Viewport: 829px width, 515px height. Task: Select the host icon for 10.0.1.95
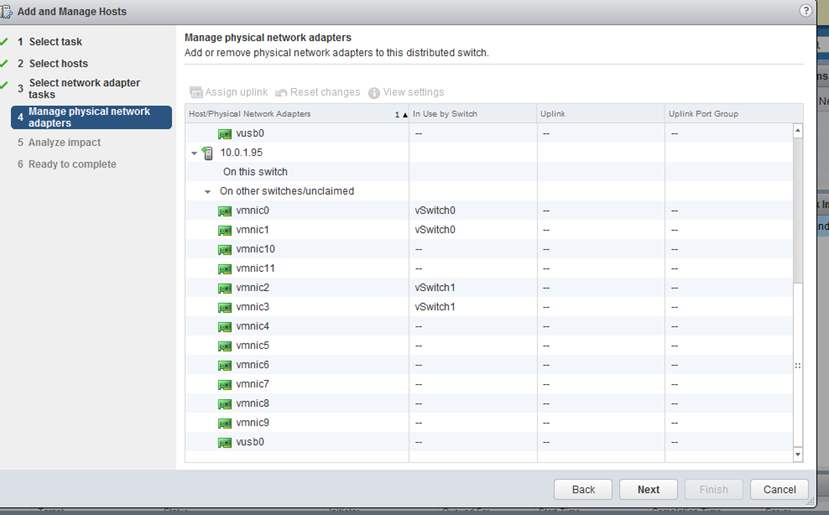coord(208,153)
